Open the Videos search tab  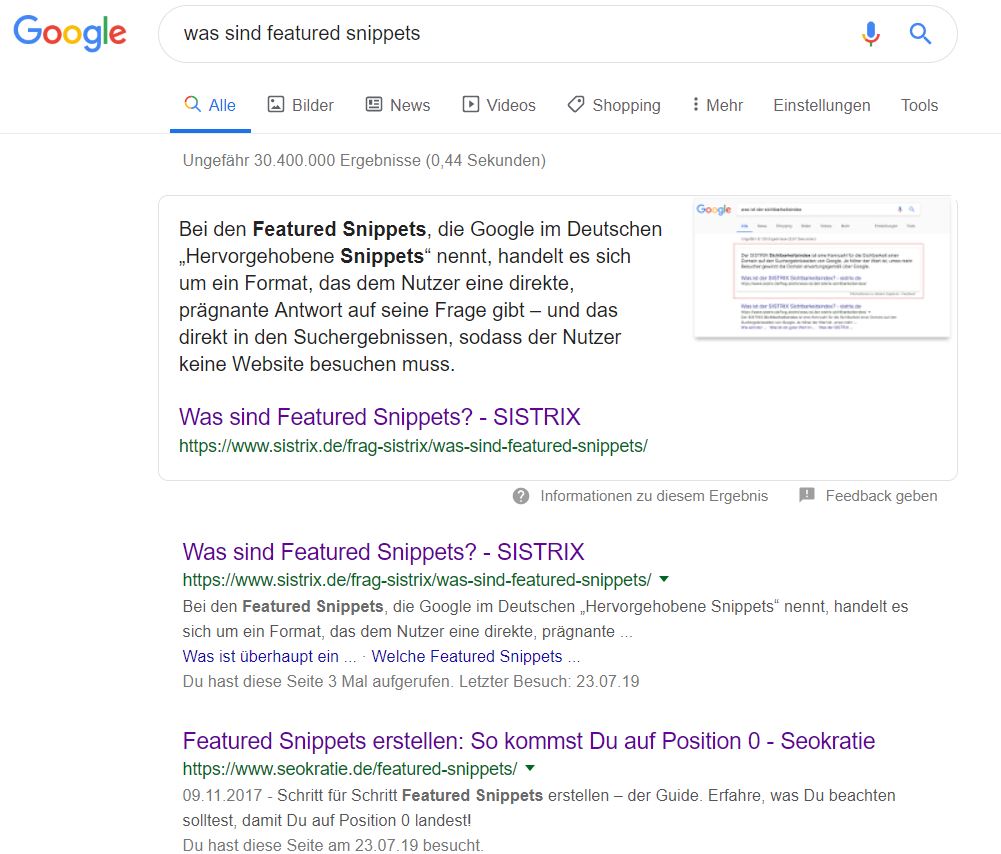click(x=498, y=105)
